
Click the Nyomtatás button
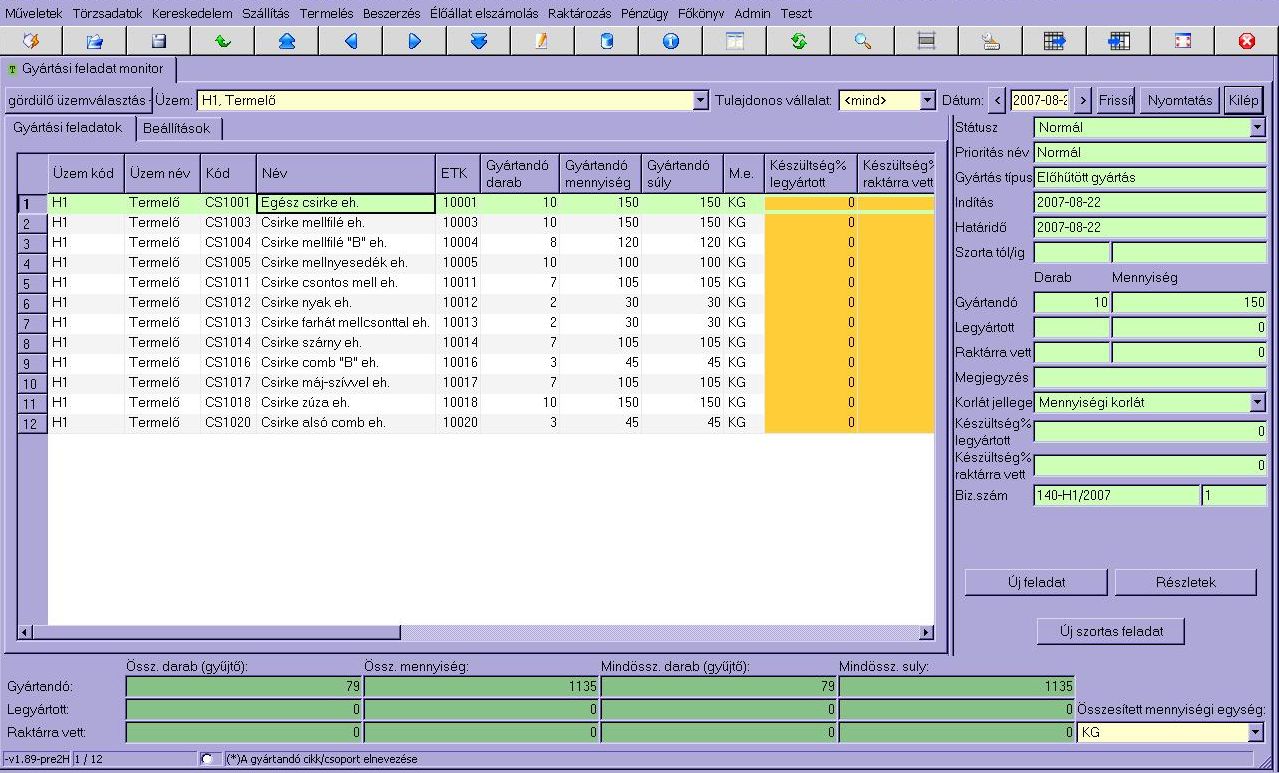pyautogui.click(x=1180, y=100)
